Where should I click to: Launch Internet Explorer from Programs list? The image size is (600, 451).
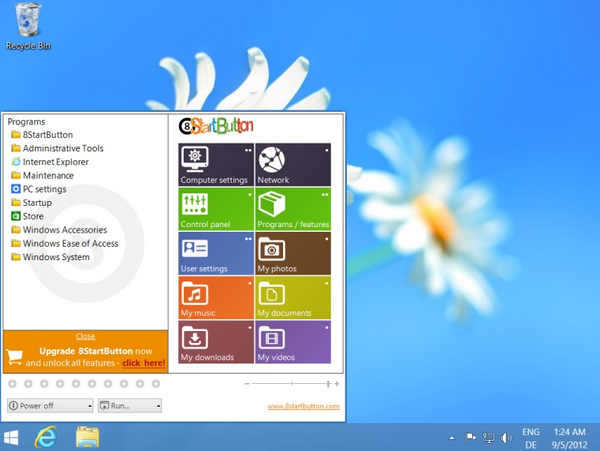point(50,162)
